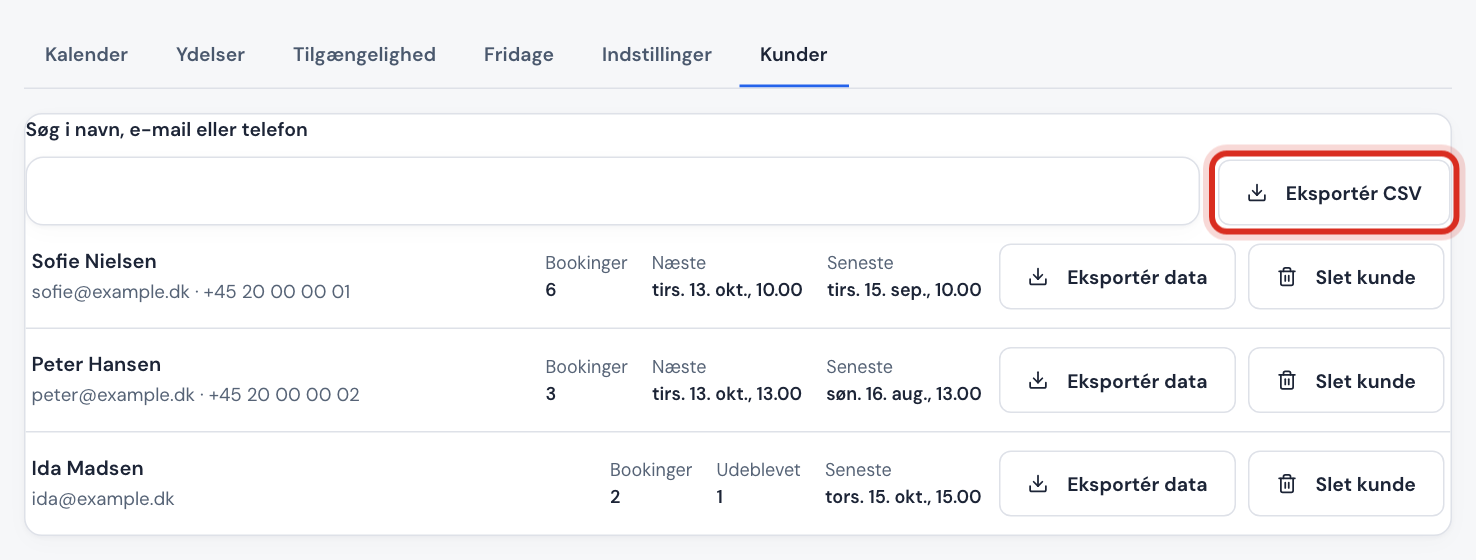Focus the customer search input field

coord(612,191)
